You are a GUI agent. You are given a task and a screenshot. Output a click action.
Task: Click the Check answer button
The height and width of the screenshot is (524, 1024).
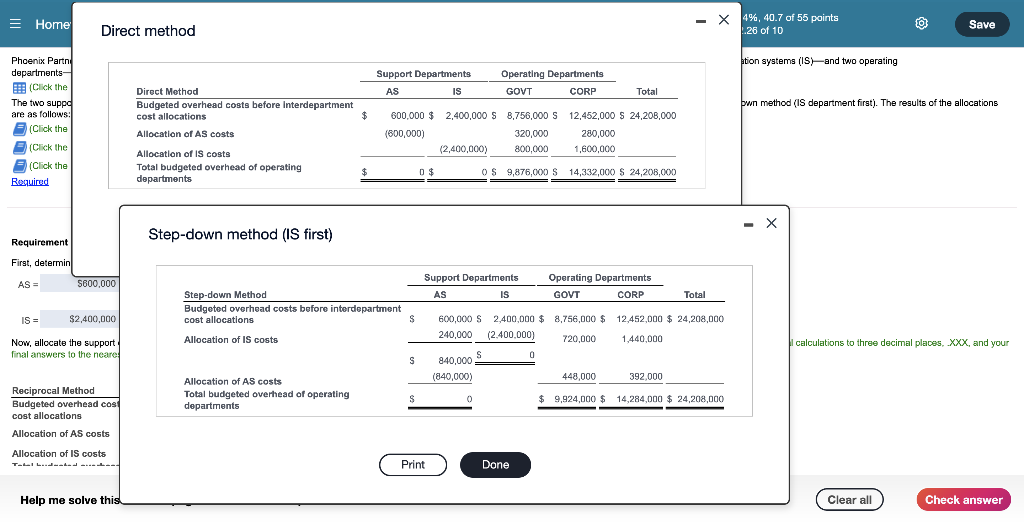(x=963, y=500)
